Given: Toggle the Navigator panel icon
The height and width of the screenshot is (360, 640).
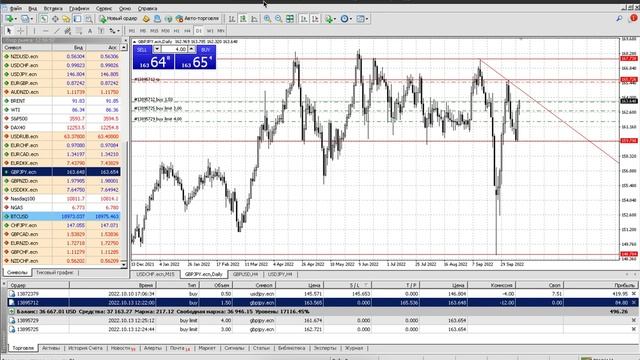Looking at the screenshot, I should point(66,19).
